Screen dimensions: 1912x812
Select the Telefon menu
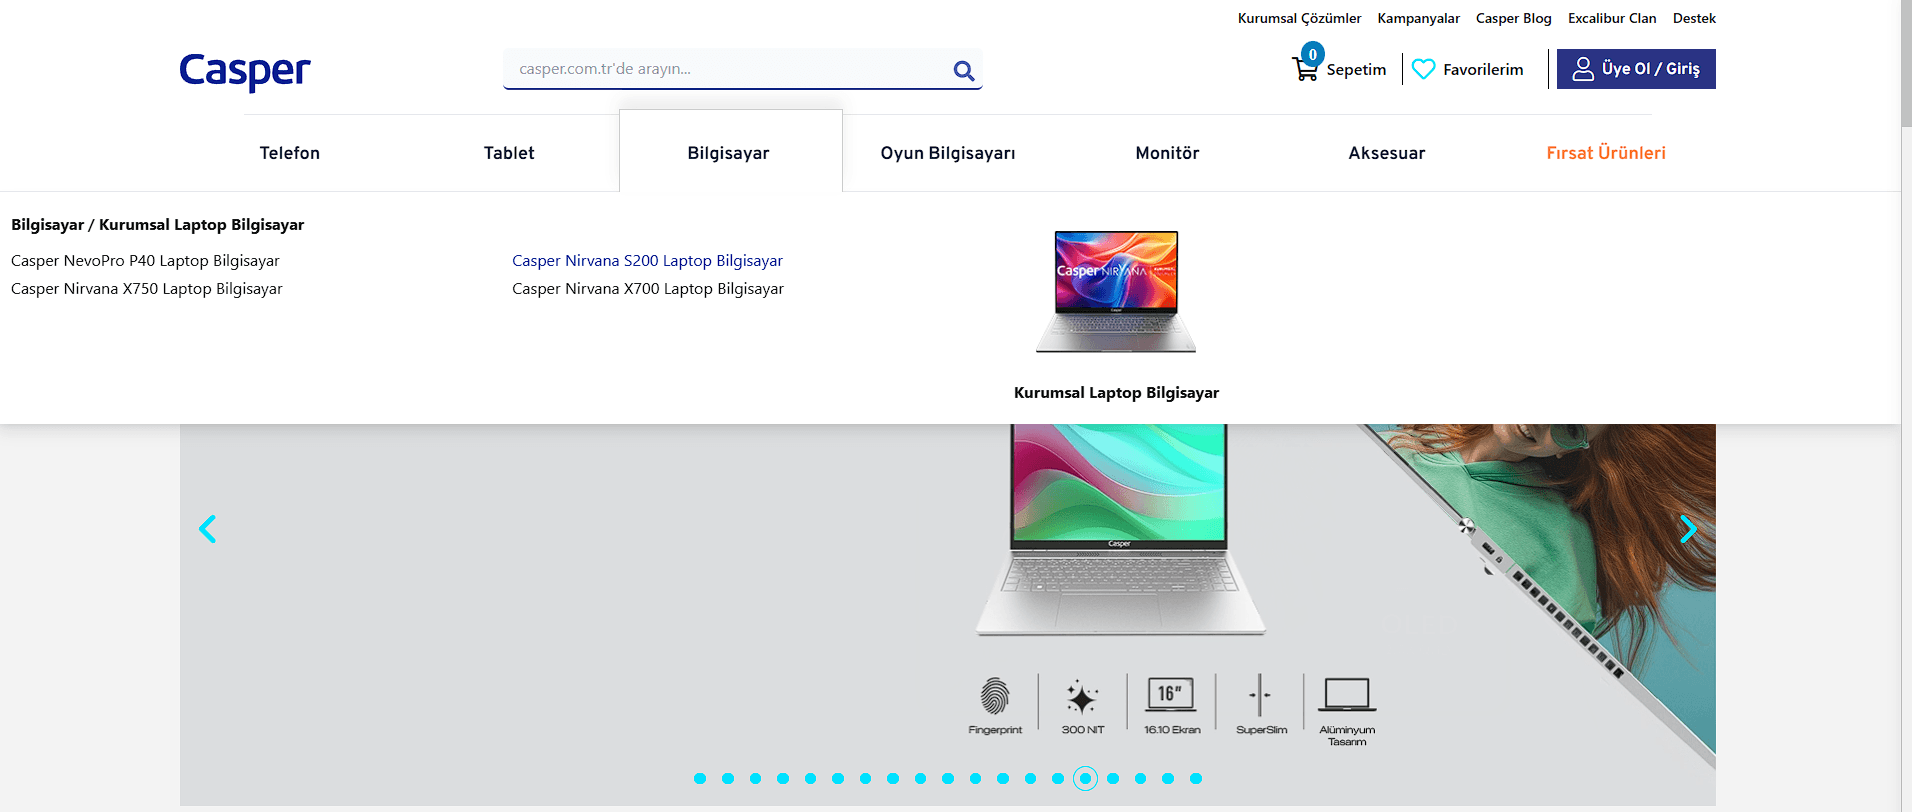pyautogui.click(x=290, y=153)
